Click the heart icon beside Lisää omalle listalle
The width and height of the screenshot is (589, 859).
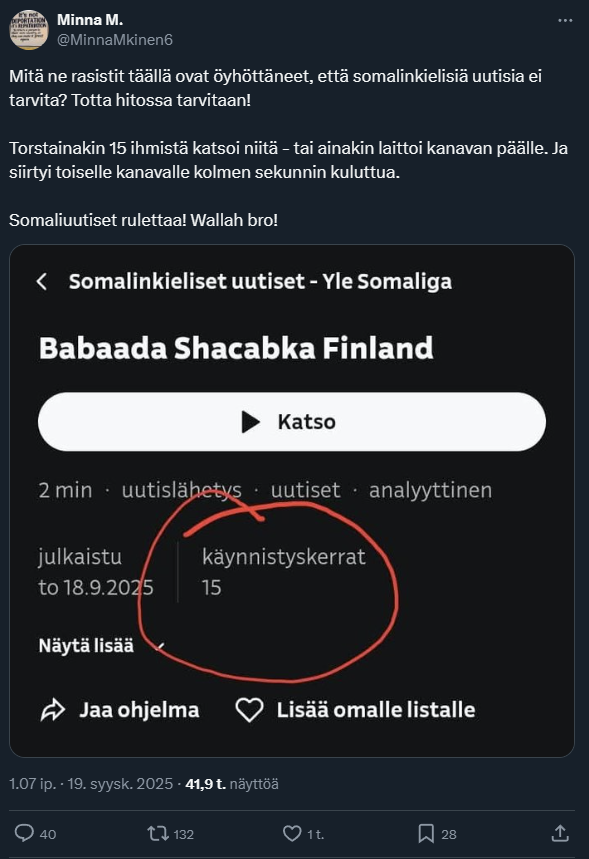point(249,710)
